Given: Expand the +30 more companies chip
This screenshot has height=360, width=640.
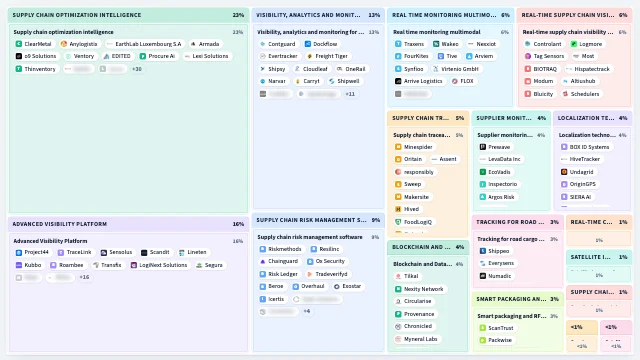Looking at the screenshot, I should [x=137, y=69].
